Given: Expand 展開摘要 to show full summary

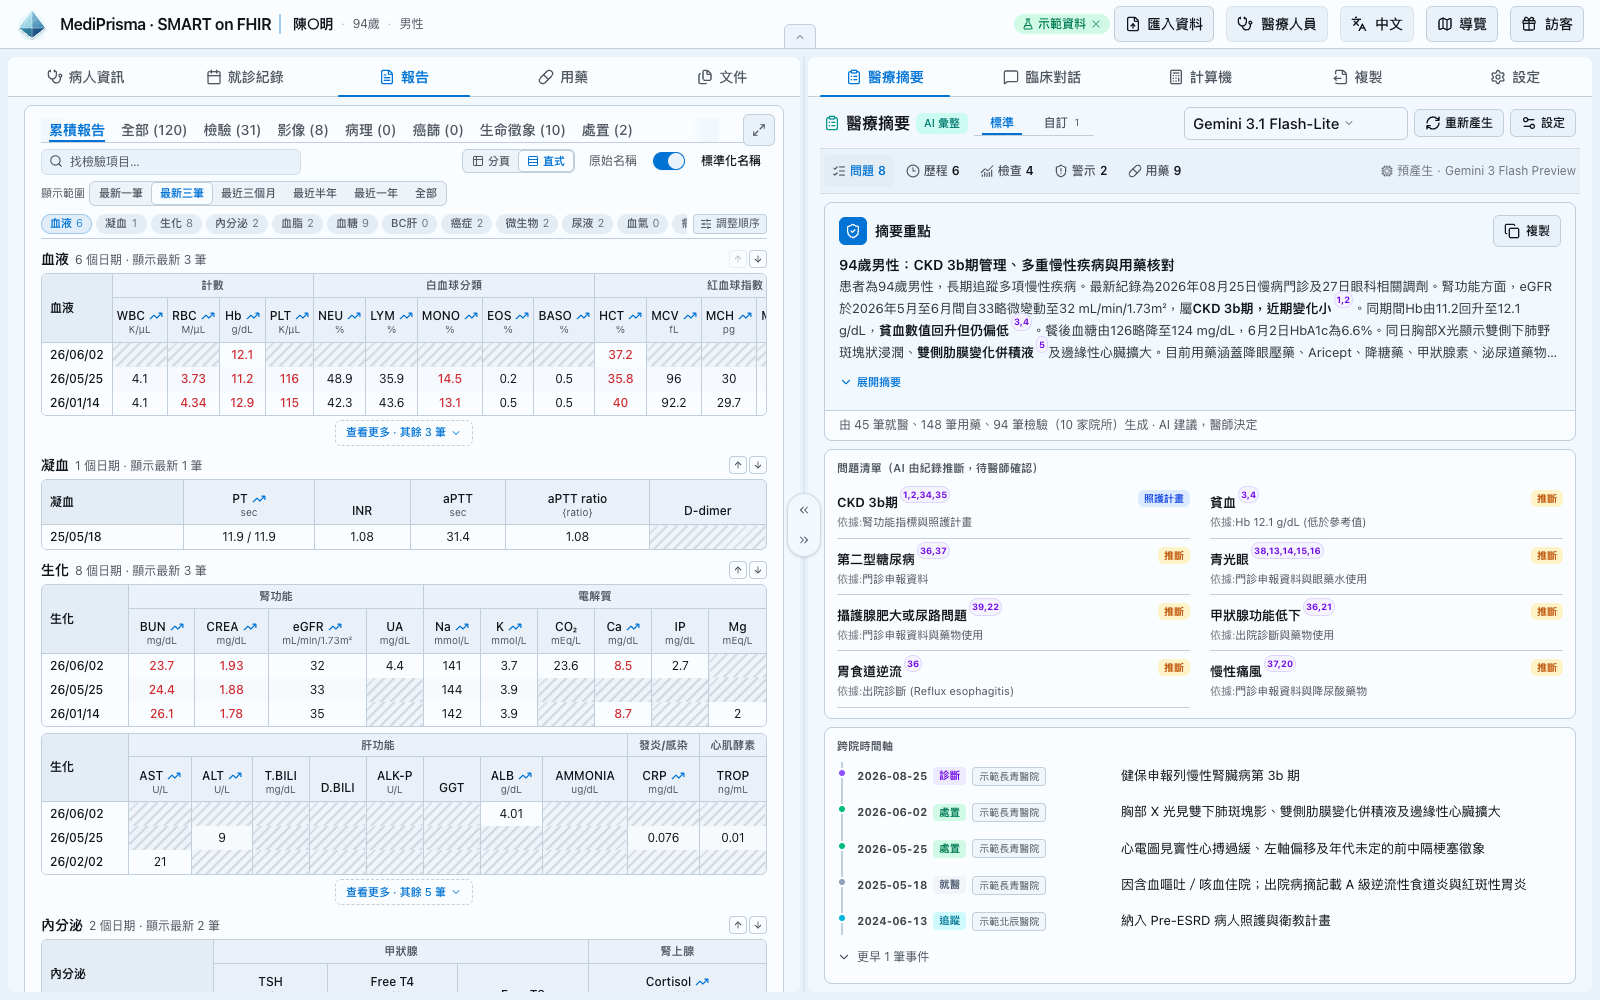Looking at the screenshot, I should point(871,382).
